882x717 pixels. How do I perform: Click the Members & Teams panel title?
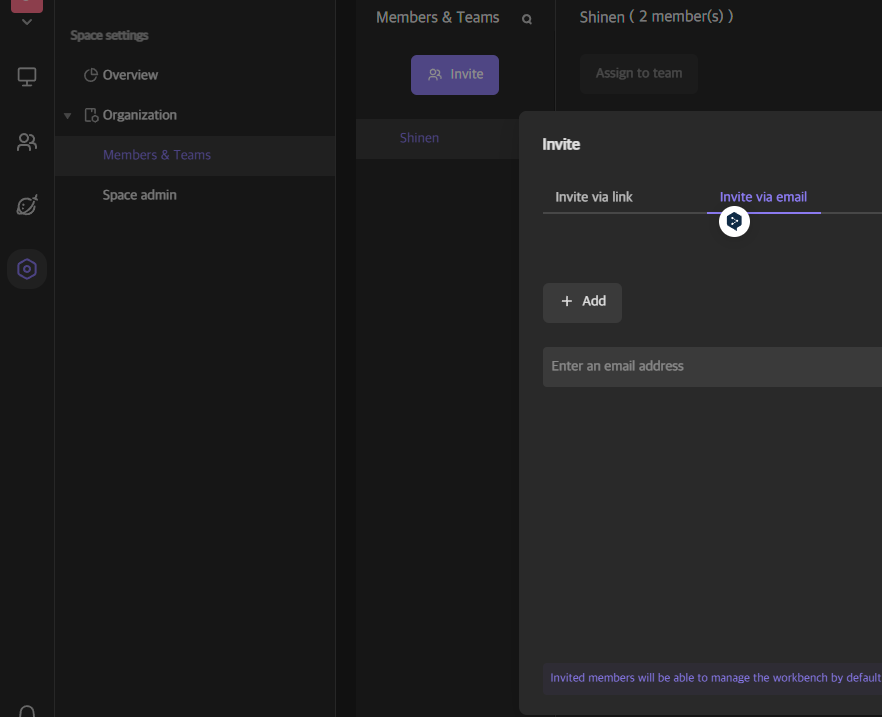coord(437,17)
